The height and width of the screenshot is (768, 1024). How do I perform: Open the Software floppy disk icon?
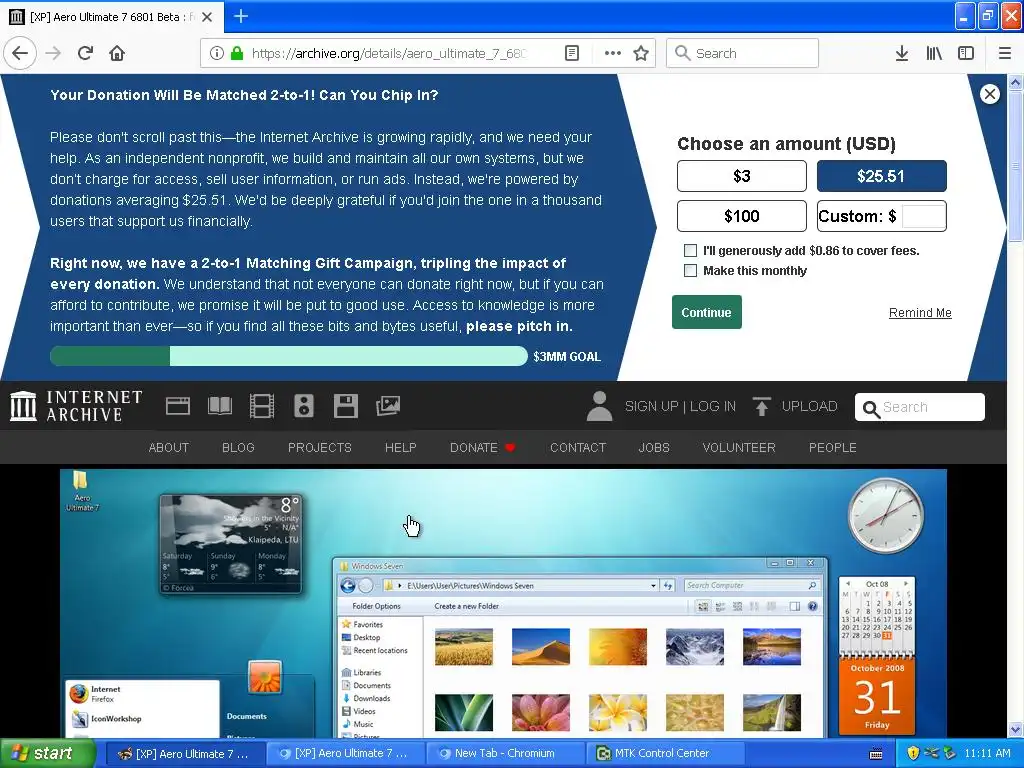[x=345, y=406]
